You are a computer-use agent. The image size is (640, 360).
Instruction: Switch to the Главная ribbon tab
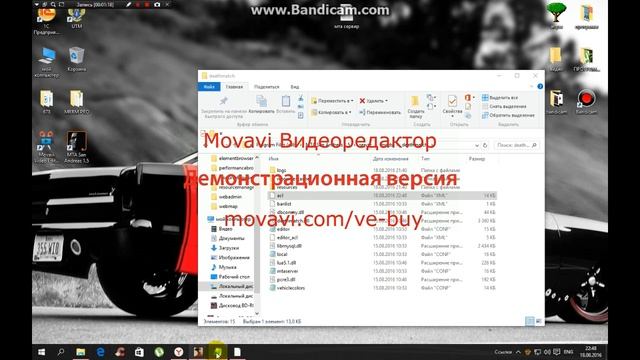coord(234,87)
